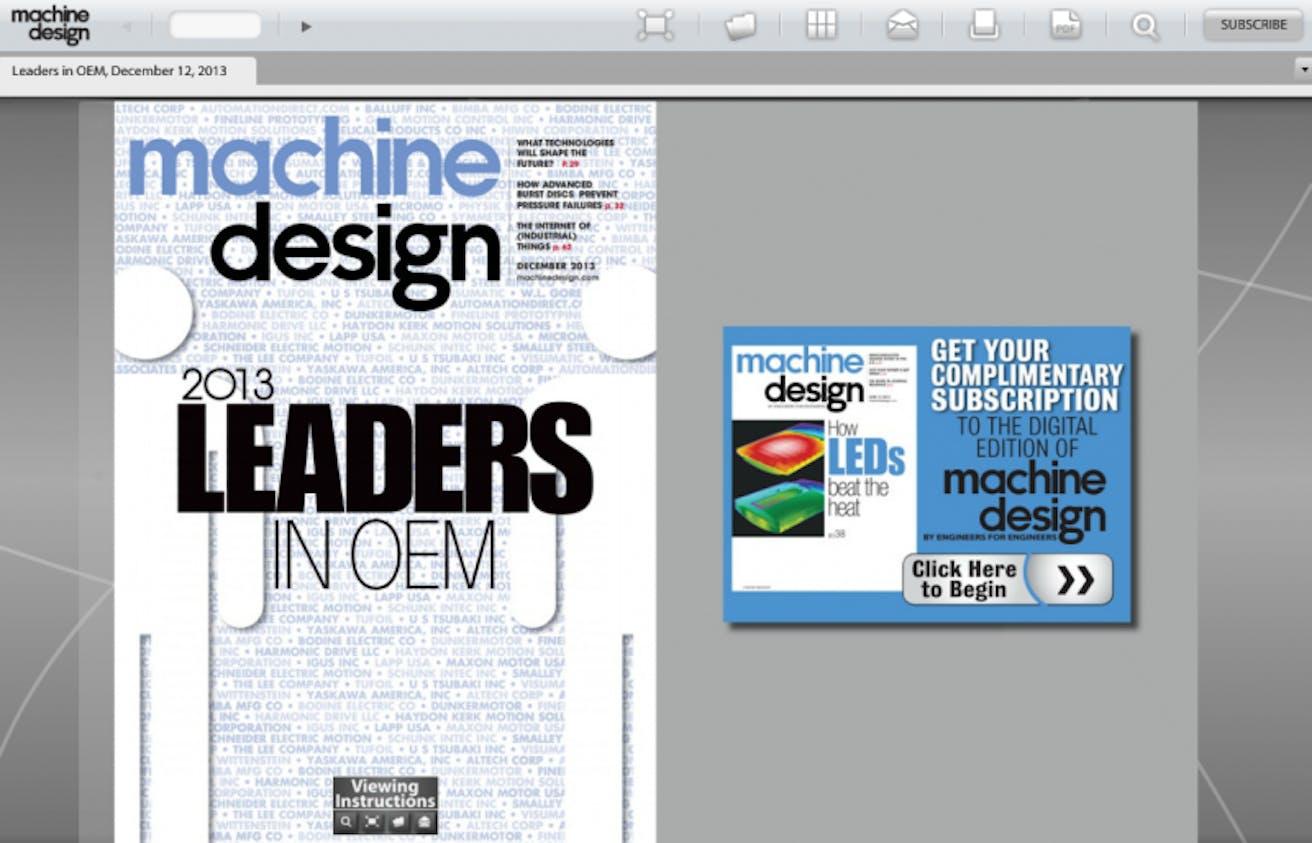Open the thumbnail grid view icon
Image resolution: width=1312 pixels, height=843 pixels.
(820, 26)
